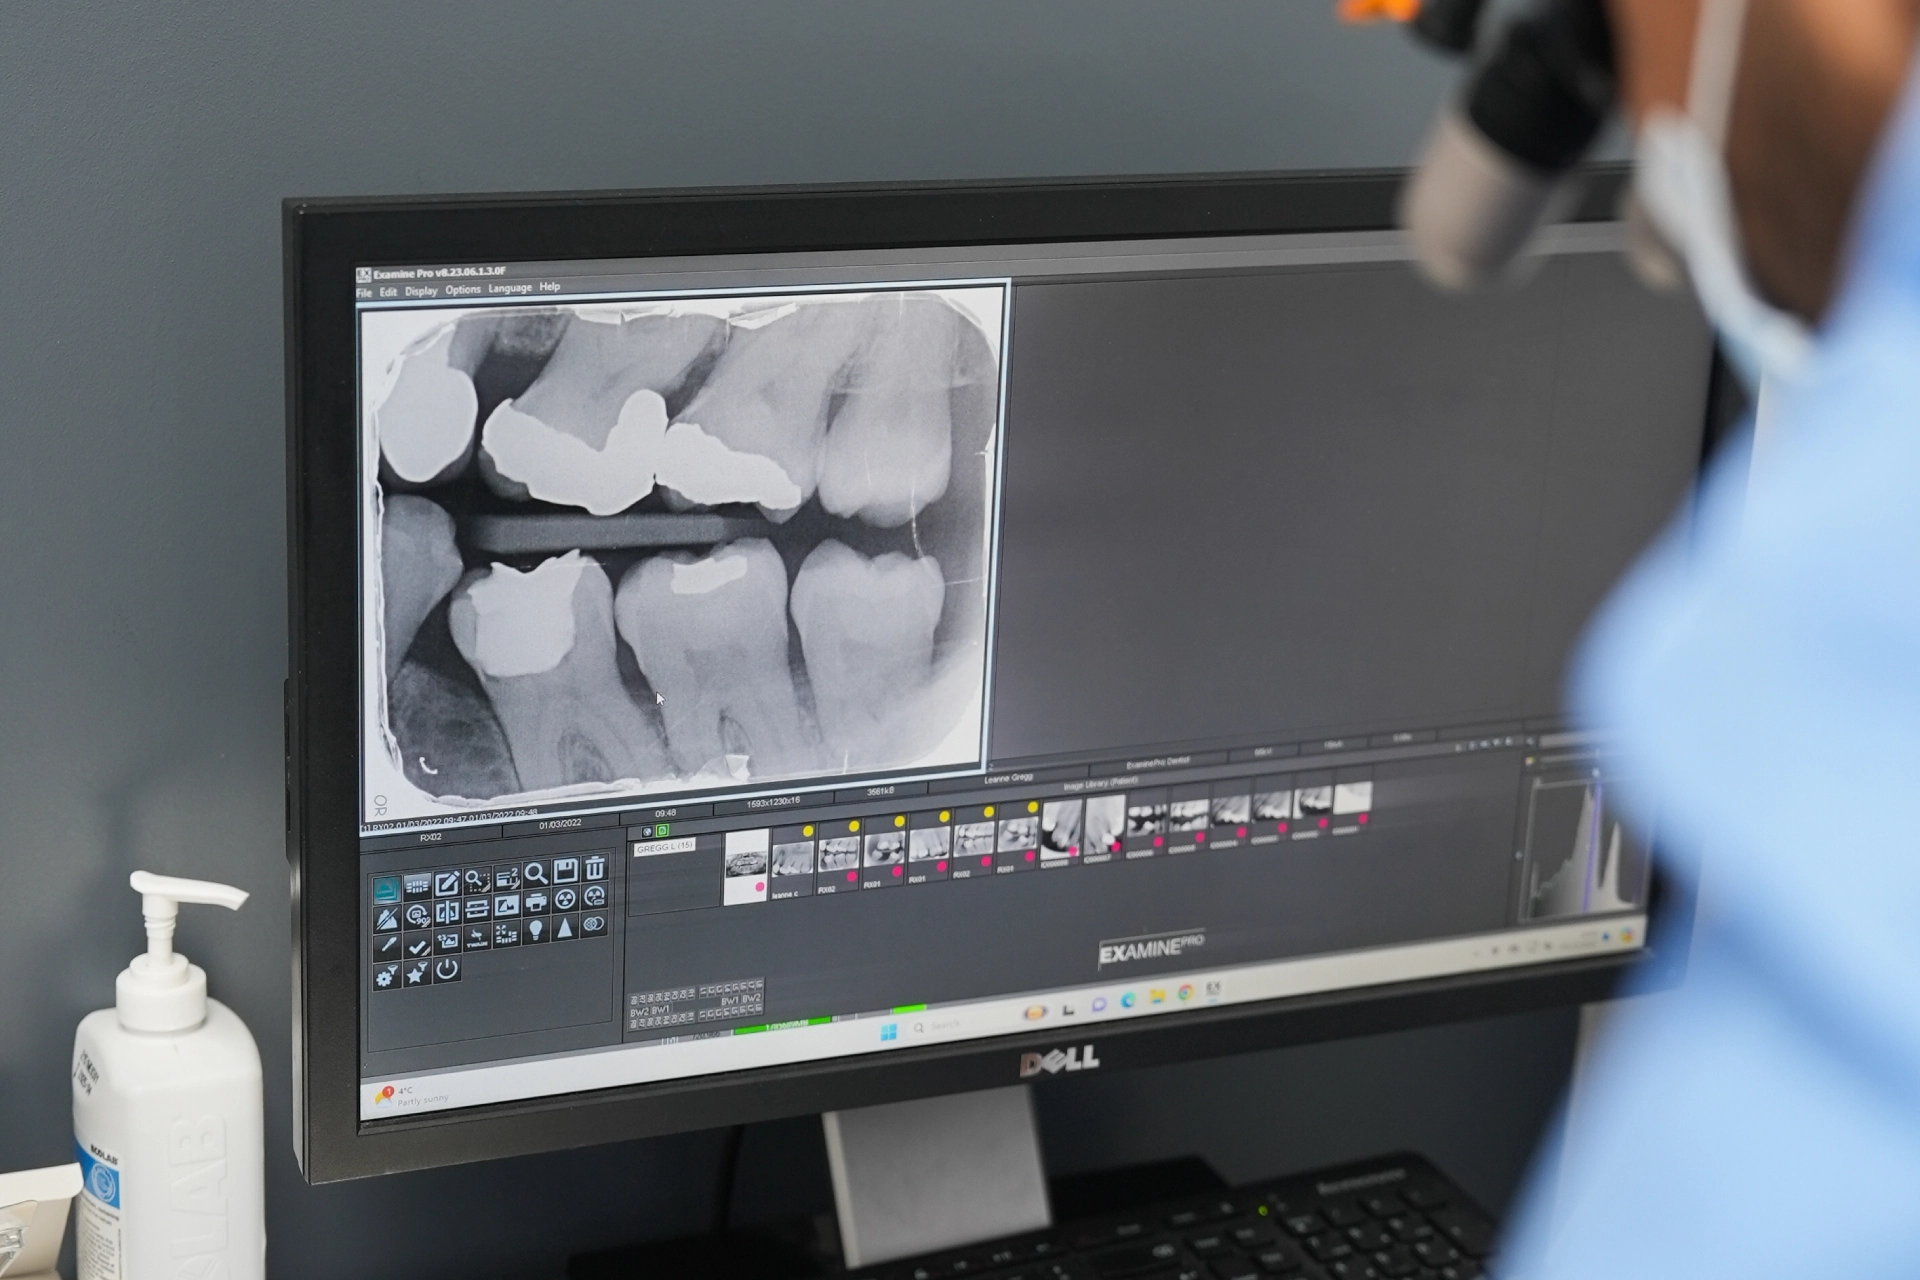Click the mountain with slash icon

click(387, 919)
